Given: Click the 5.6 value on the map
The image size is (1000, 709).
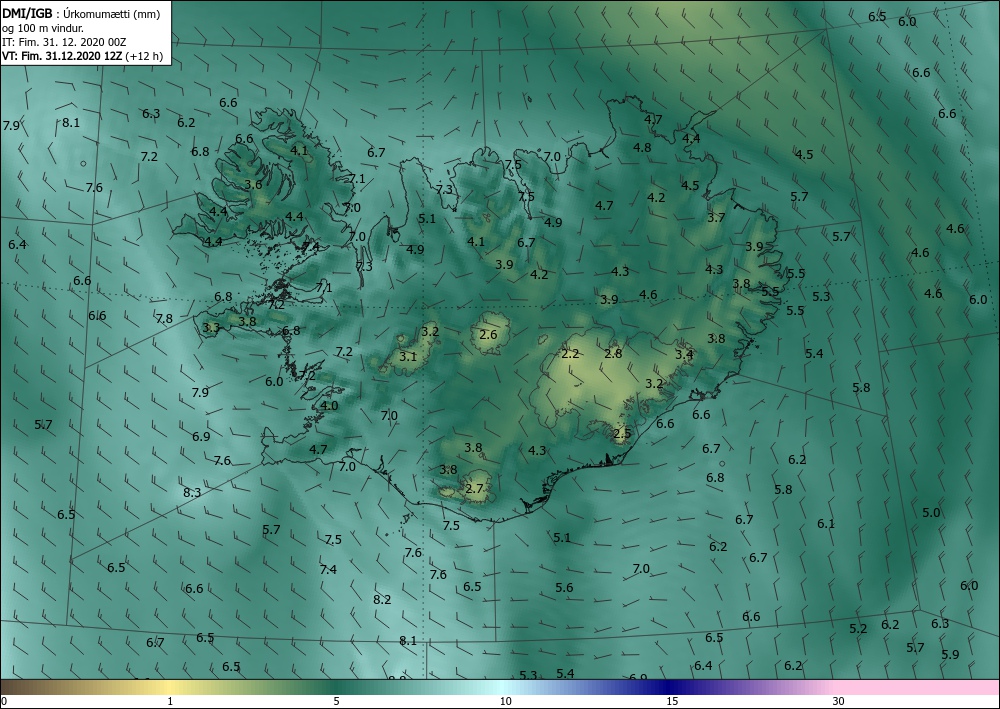Looking at the screenshot, I should tap(564, 588).
